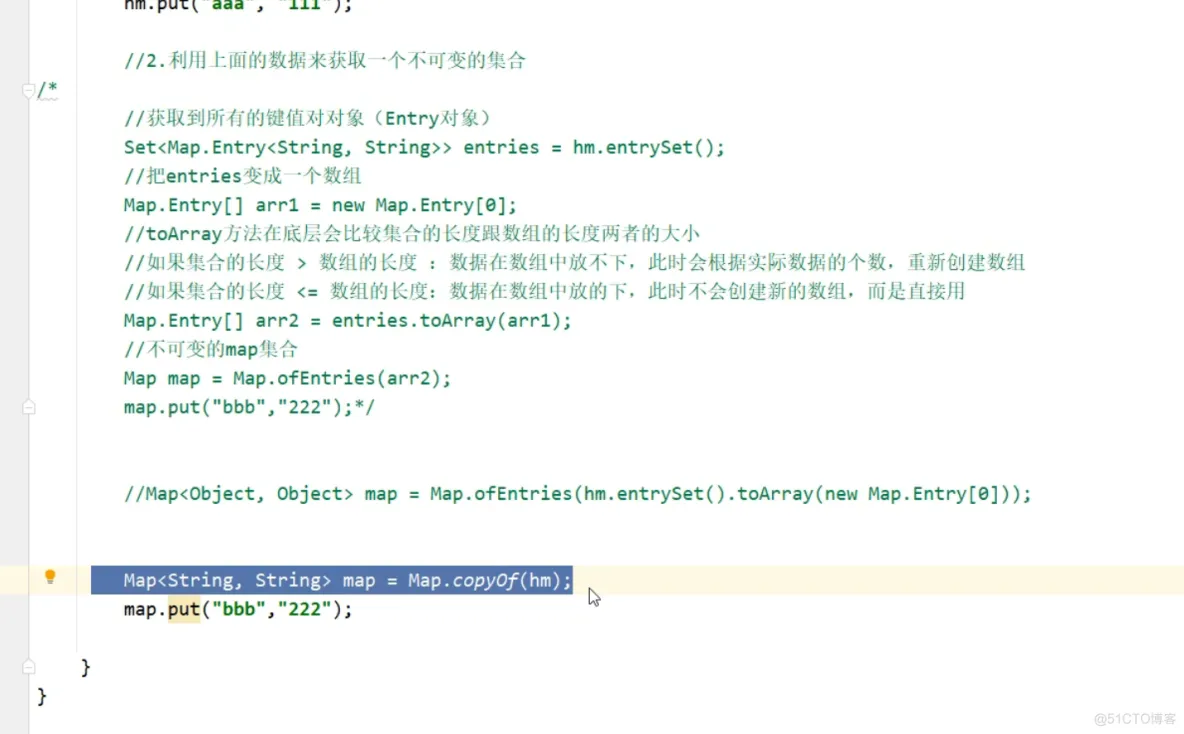1184x734 pixels.
Task: Click Map.ofEntries(arr2) method call
Action: pyautogui.click(x=341, y=378)
